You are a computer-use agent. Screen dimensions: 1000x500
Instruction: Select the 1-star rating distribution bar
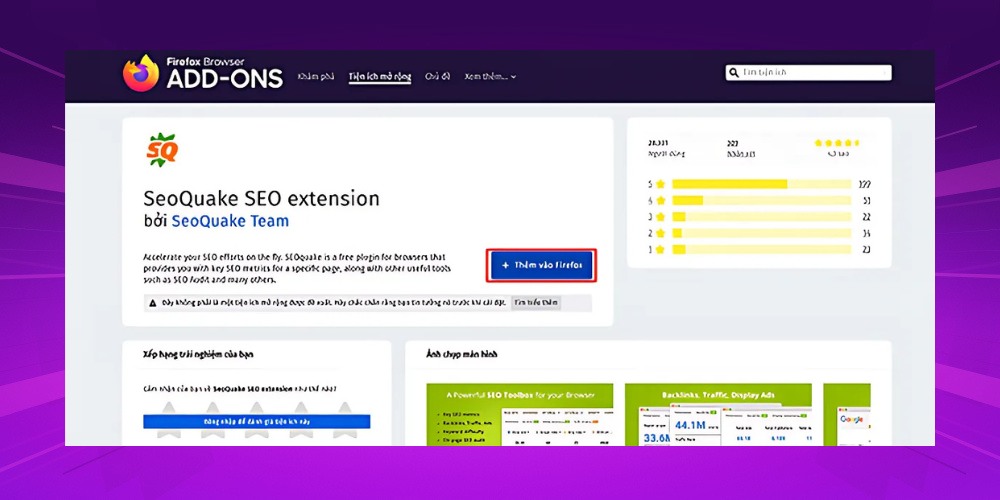click(x=761, y=249)
